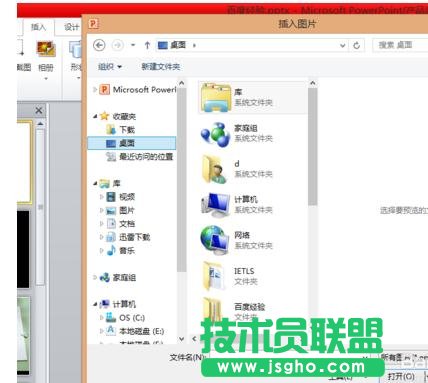
Task: Expand the address bar history dropdown
Action: click(342, 45)
